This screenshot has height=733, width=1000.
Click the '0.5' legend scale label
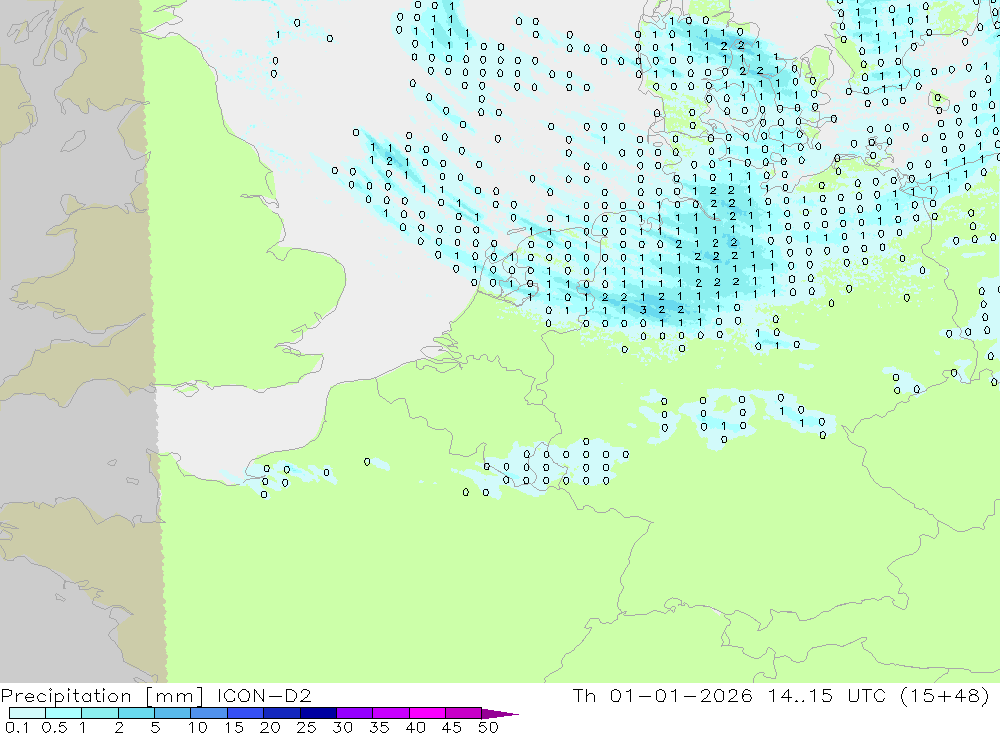(x=54, y=727)
